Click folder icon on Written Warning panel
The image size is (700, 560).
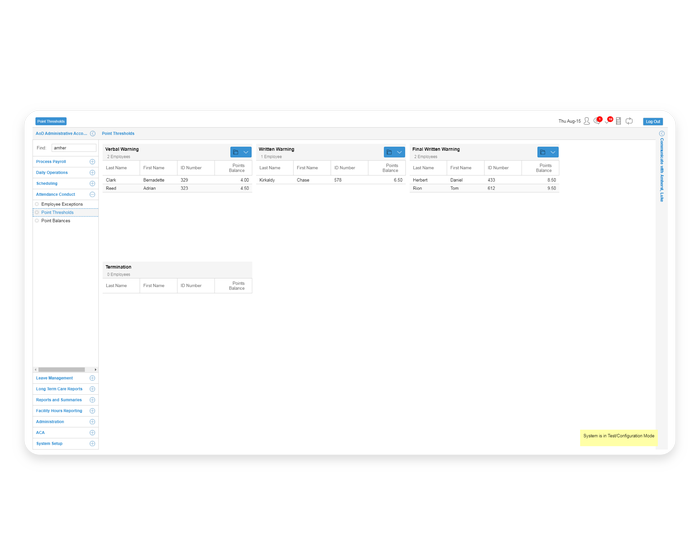pyautogui.click(x=389, y=152)
